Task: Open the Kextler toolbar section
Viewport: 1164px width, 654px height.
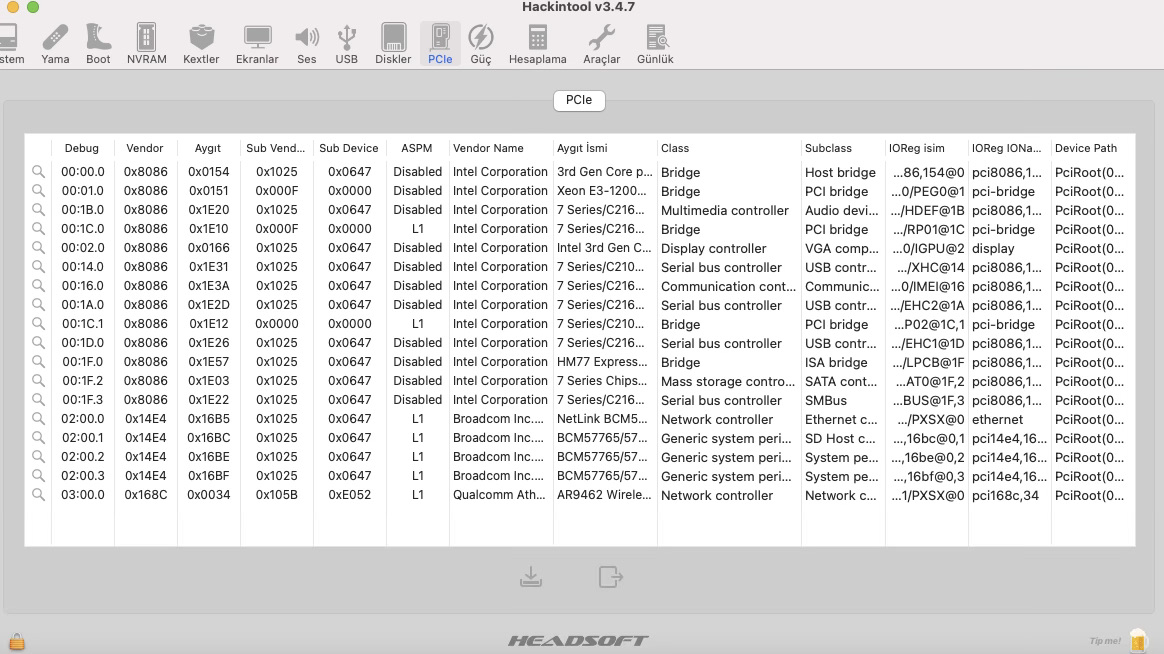Action: 201,44
